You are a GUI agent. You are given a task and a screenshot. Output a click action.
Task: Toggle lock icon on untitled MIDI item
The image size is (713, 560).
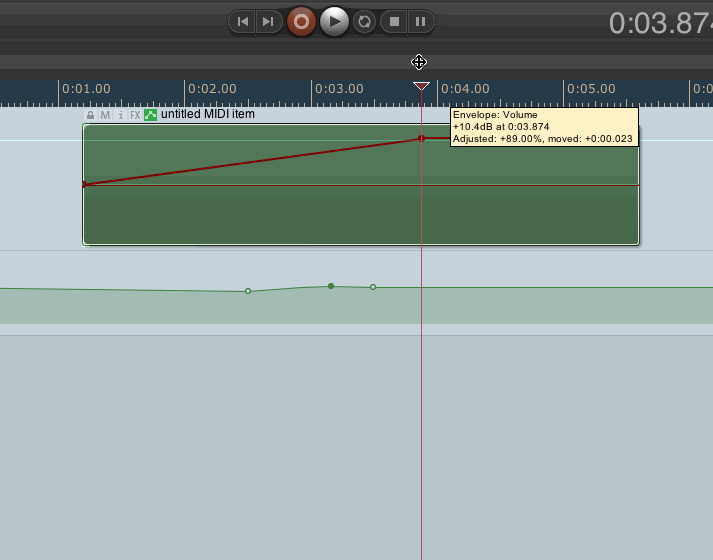click(x=90, y=115)
